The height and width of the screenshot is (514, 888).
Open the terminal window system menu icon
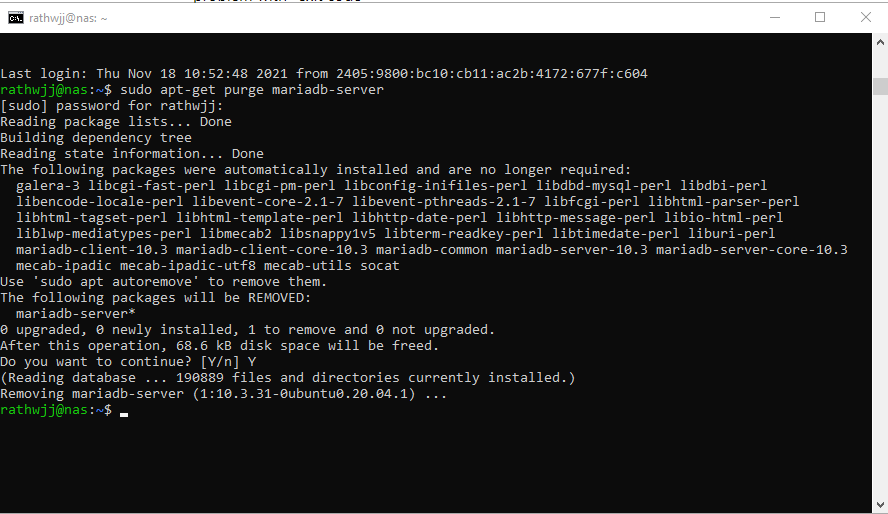(x=16, y=17)
